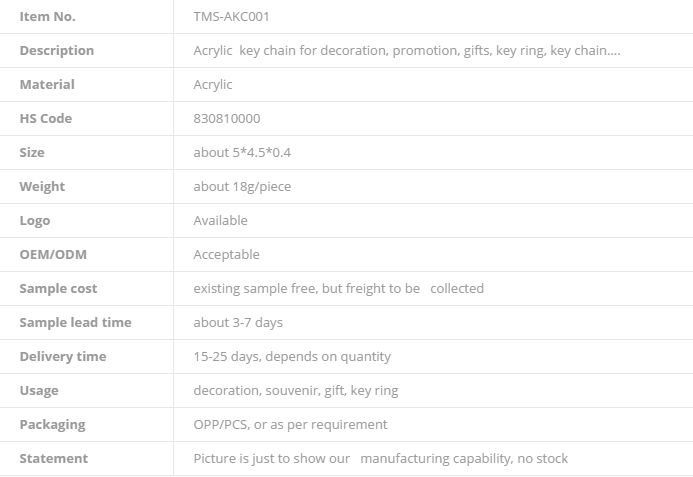
Task: Click the 15-25 days delivery time value
Action: point(292,357)
